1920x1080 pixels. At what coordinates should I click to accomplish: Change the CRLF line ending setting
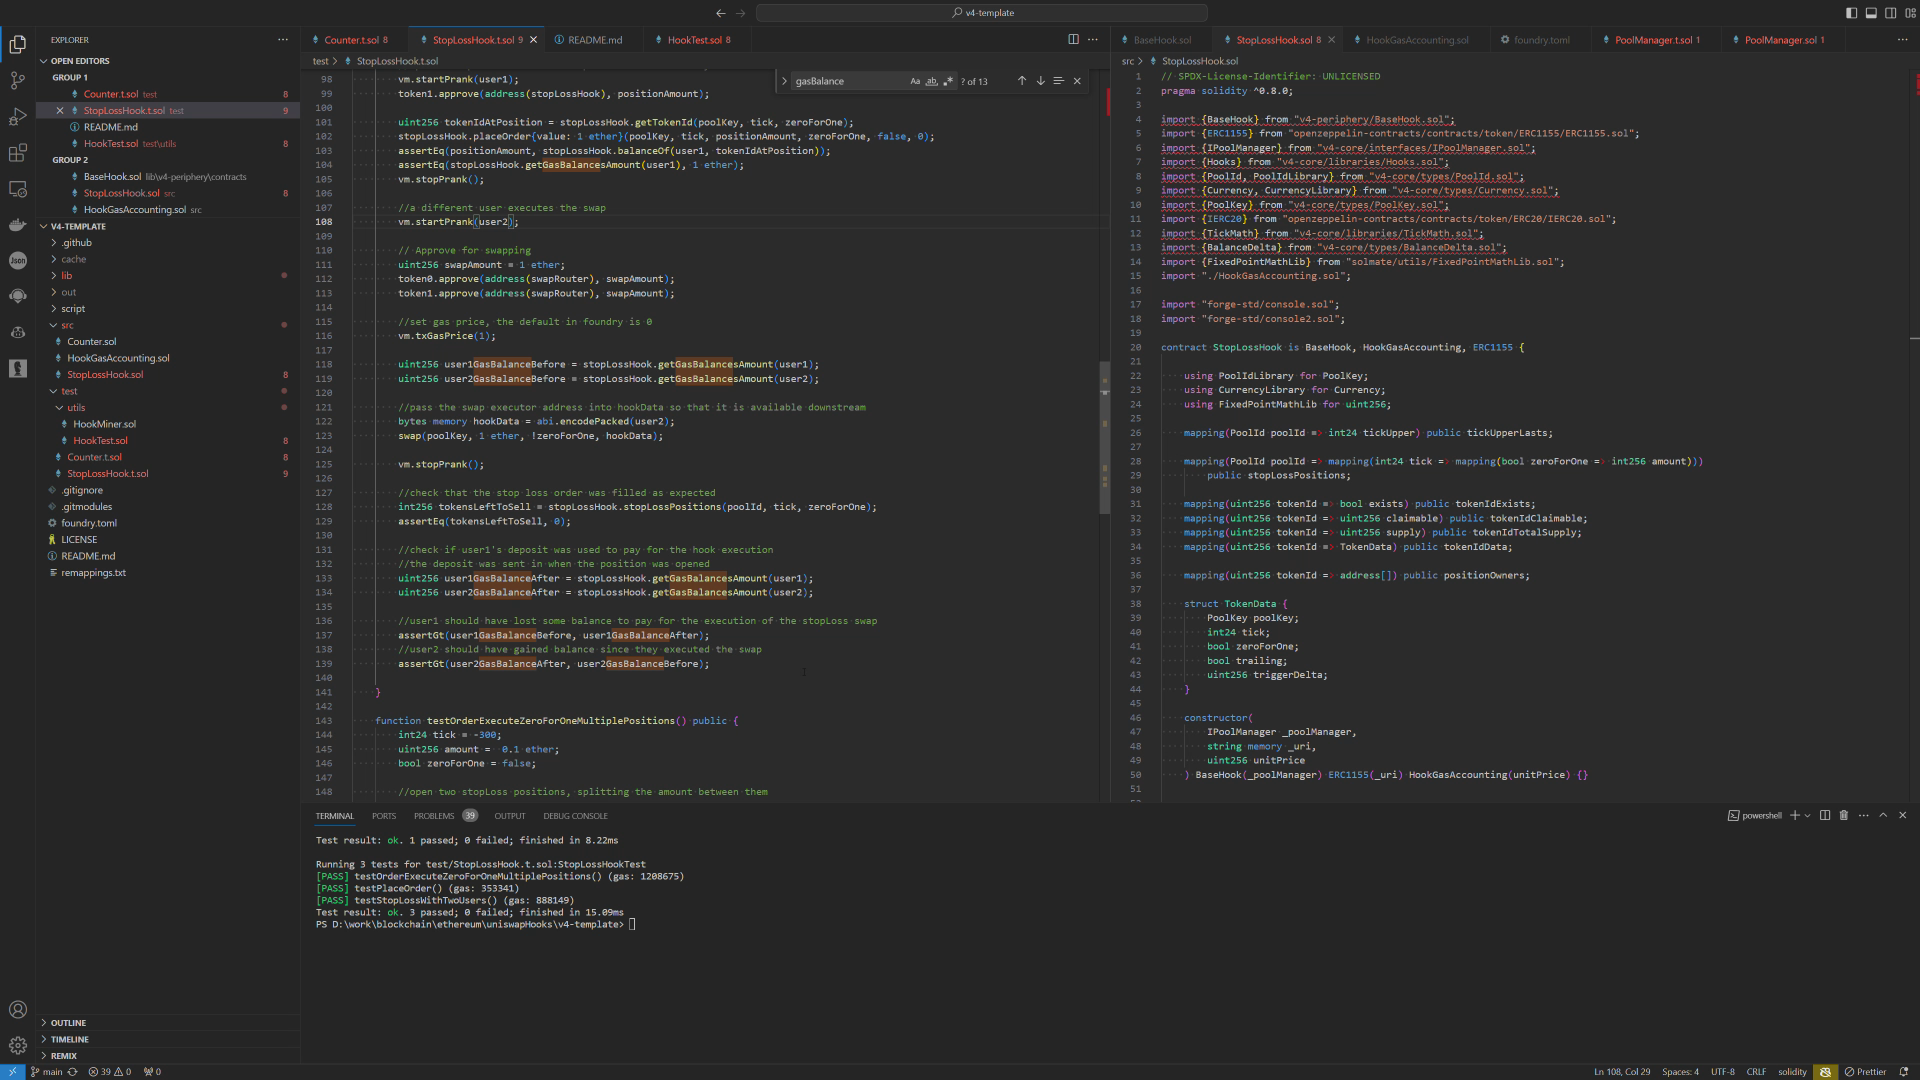[x=1756, y=1072]
